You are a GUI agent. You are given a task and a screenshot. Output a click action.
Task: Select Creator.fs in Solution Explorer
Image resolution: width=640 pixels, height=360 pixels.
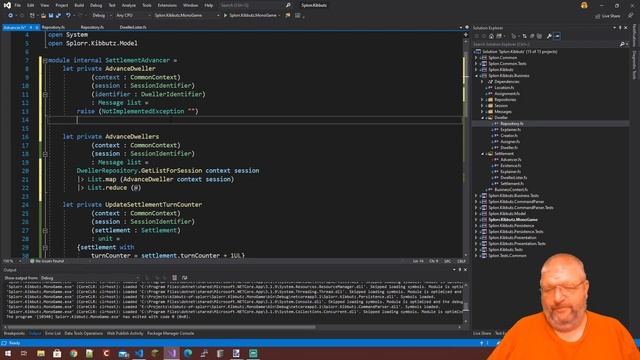tap(509, 136)
